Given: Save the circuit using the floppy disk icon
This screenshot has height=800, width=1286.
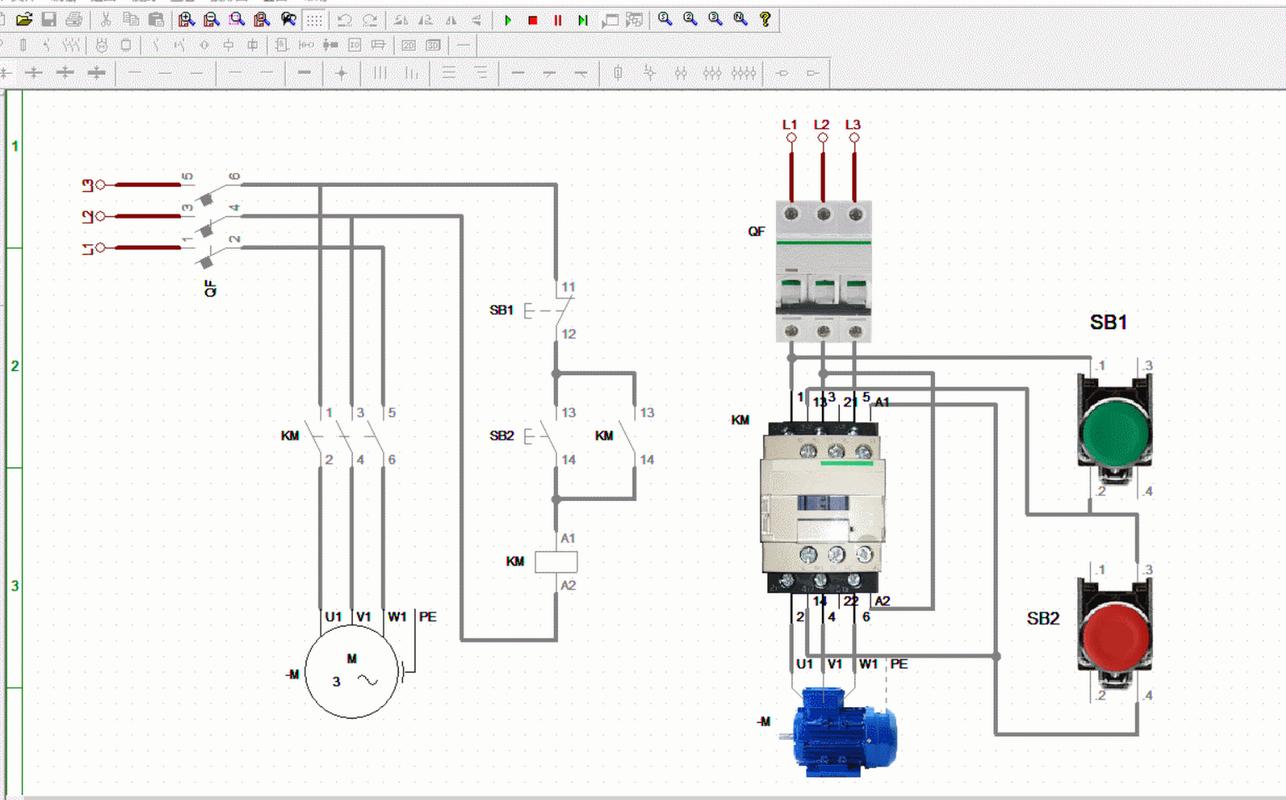Looking at the screenshot, I should tap(48, 20).
